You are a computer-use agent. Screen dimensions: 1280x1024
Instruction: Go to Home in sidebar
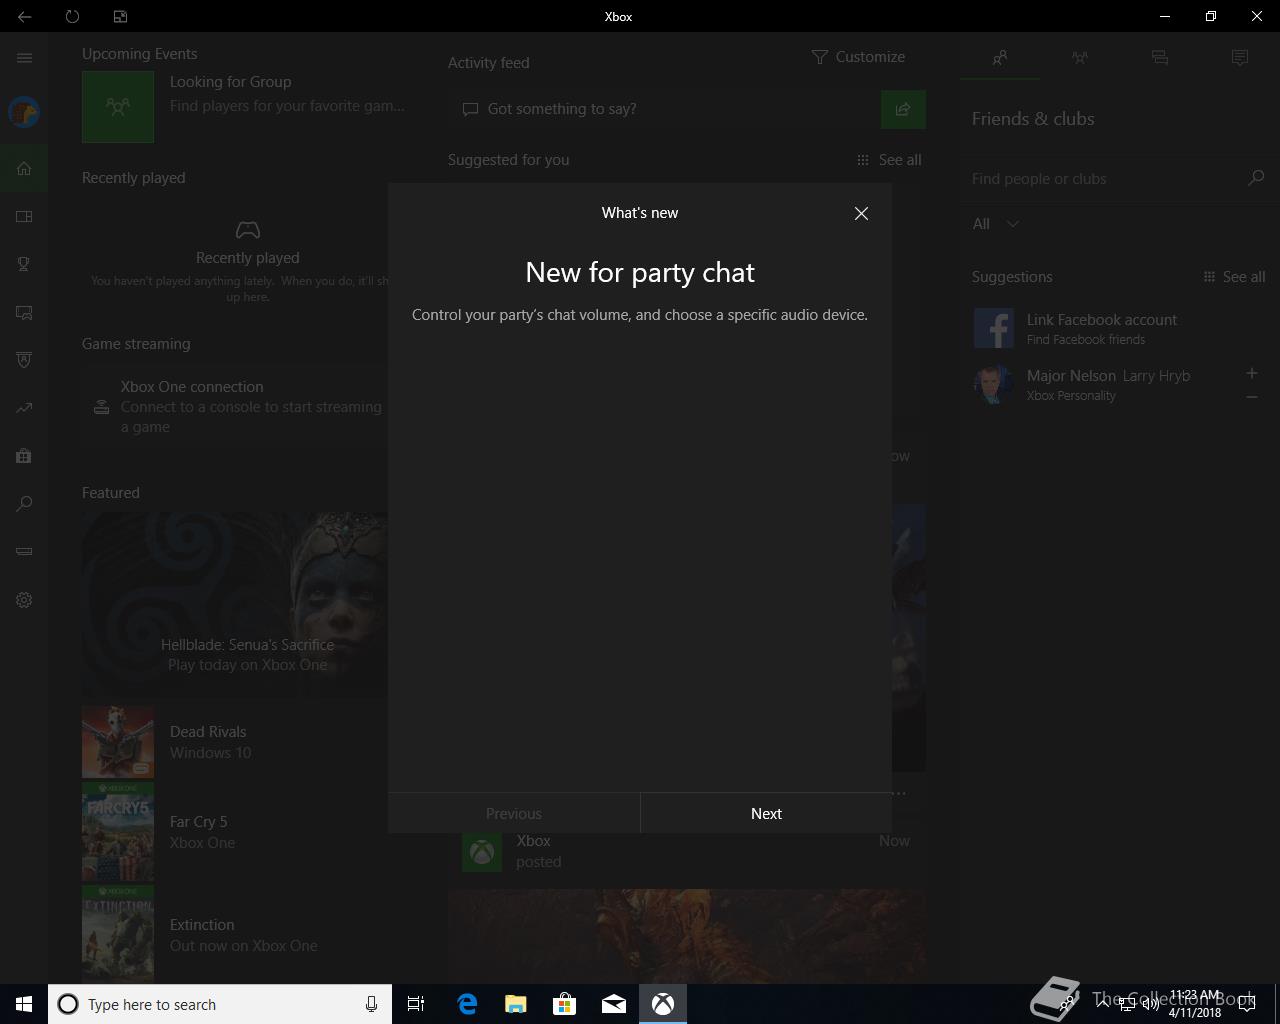click(x=24, y=168)
